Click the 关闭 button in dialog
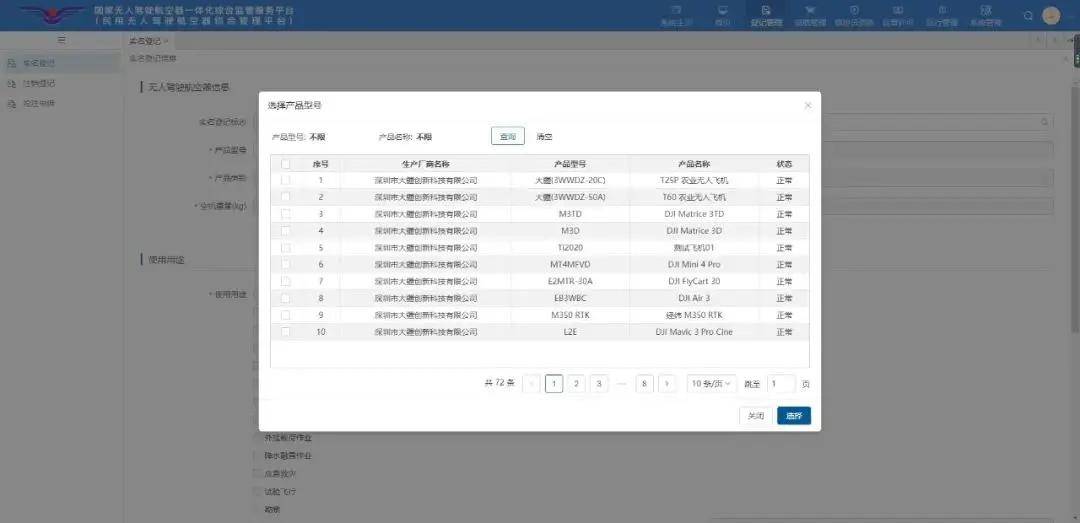1080x523 pixels. coord(756,416)
